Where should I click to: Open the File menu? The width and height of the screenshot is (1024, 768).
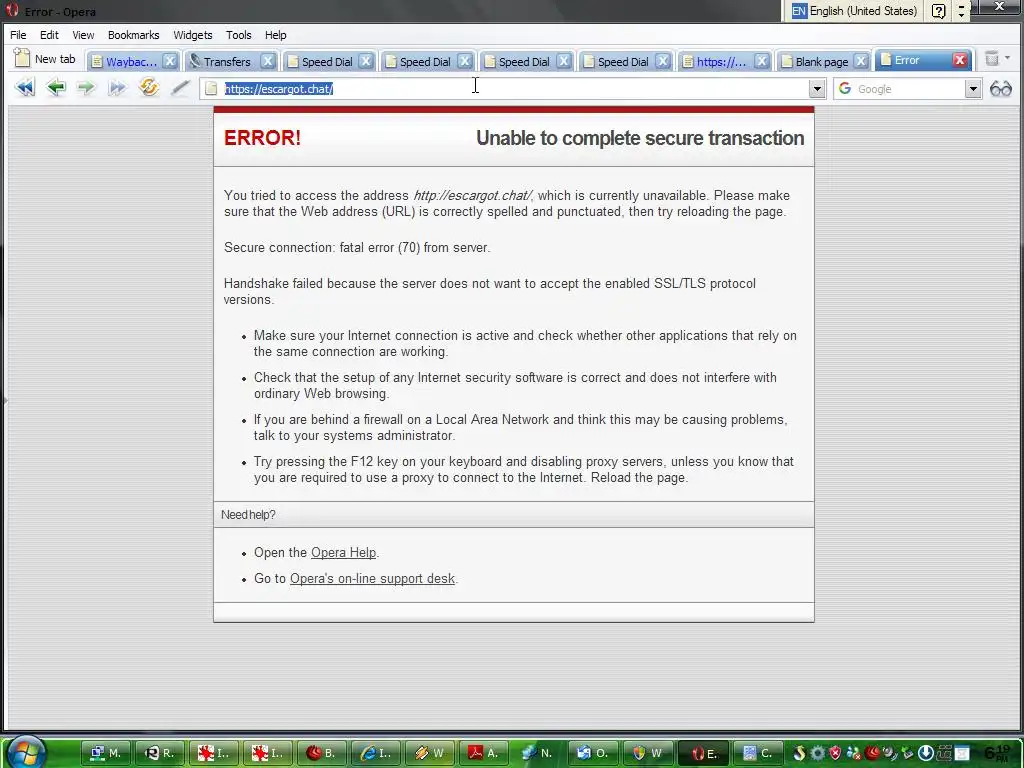click(18, 35)
